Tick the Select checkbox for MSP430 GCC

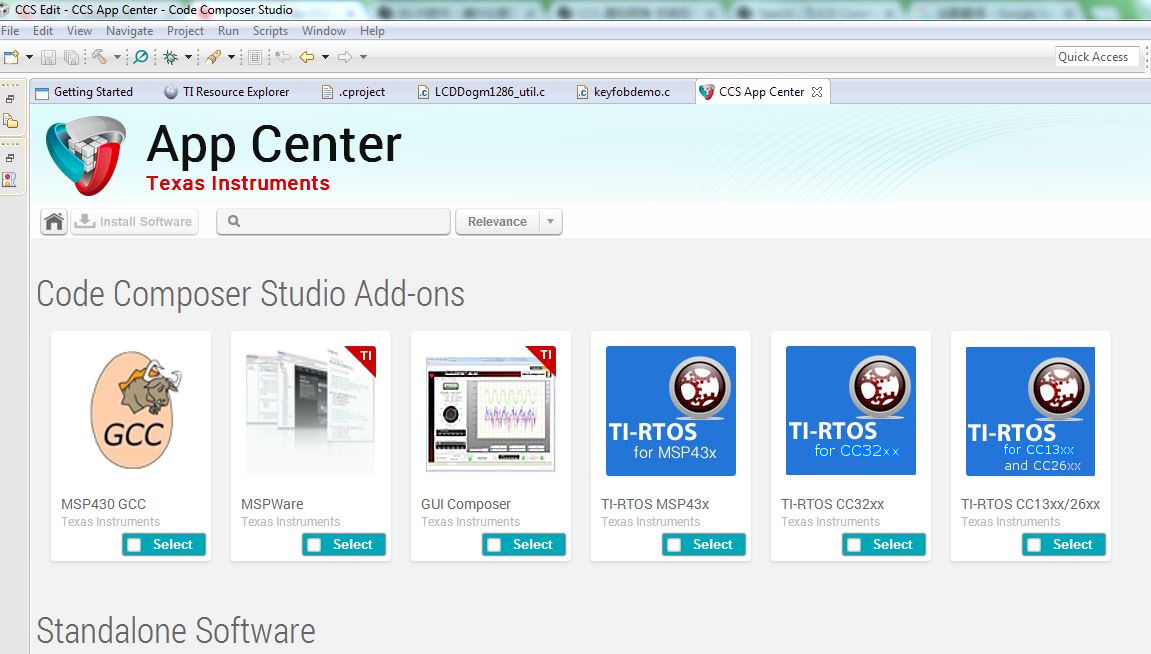tap(134, 545)
